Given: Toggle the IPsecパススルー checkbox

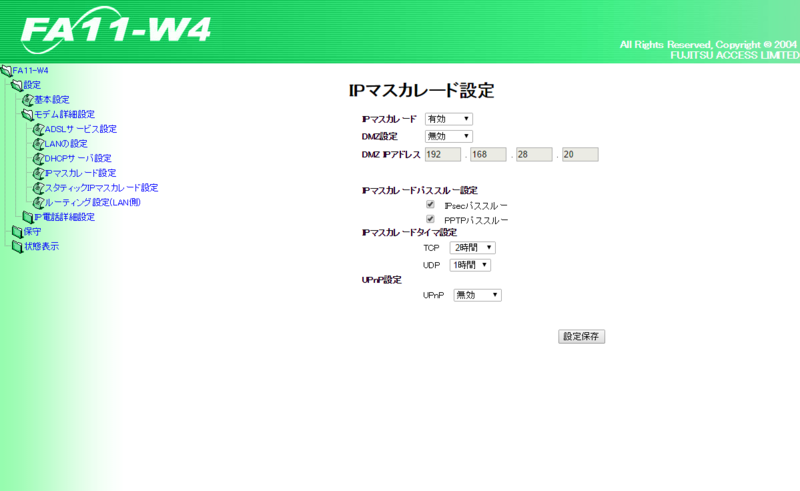Looking at the screenshot, I should point(431,205).
